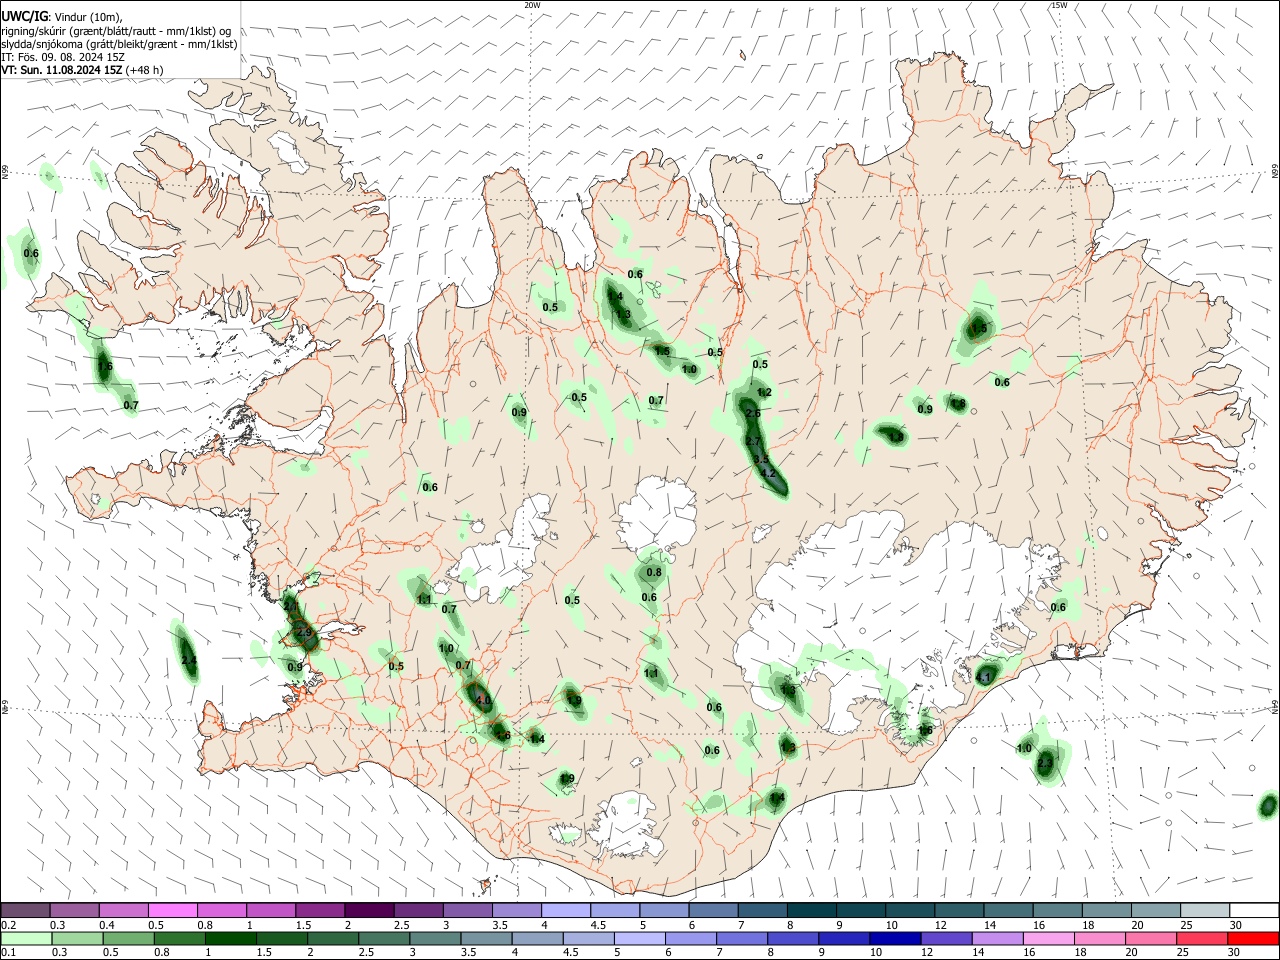Viewport: 1280px width, 960px height.
Task: Pick the plum 1.5–2 snow legend swatch
Action: 319,910
